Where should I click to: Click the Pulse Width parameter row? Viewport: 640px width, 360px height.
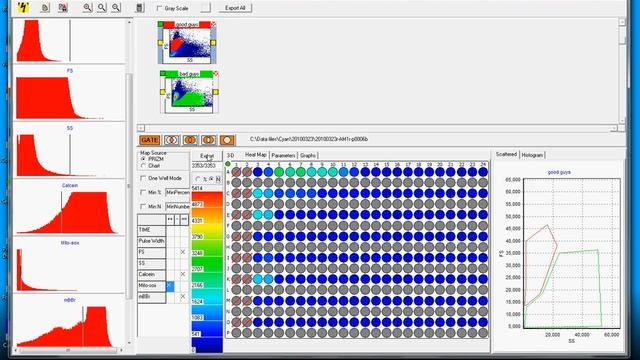[151, 241]
